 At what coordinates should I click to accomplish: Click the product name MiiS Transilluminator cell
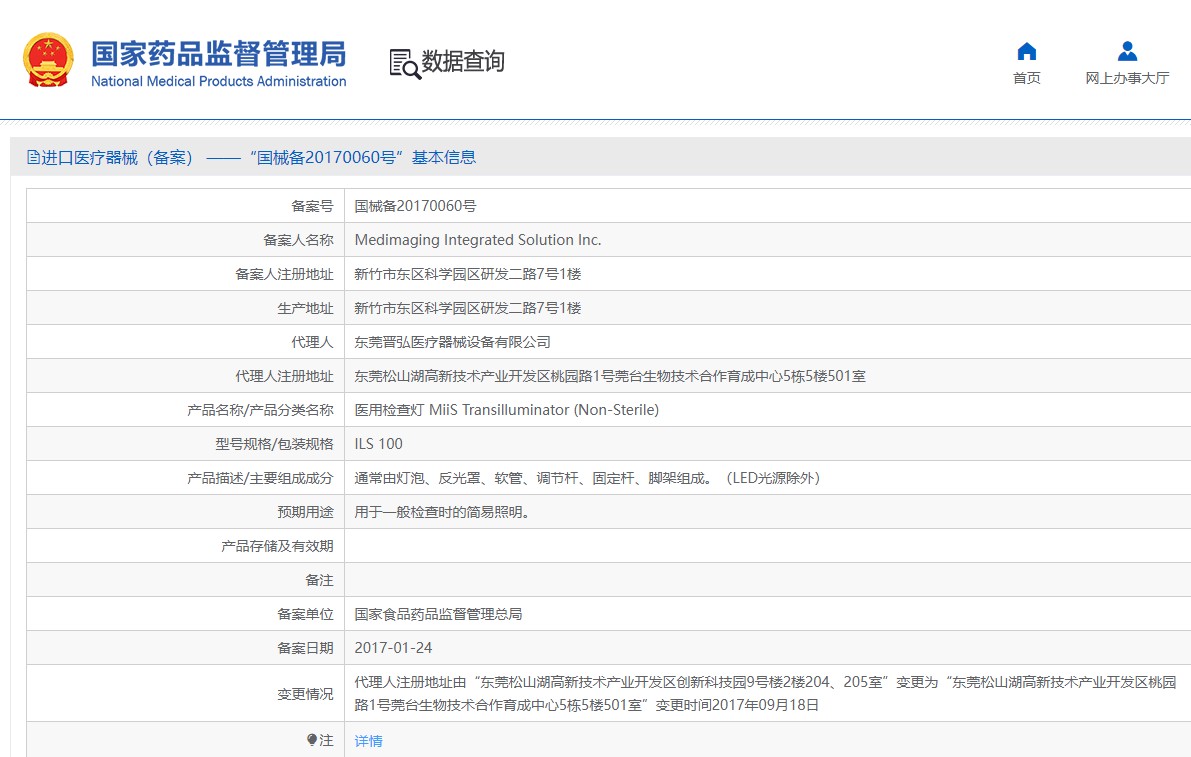pyautogui.click(x=506, y=410)
